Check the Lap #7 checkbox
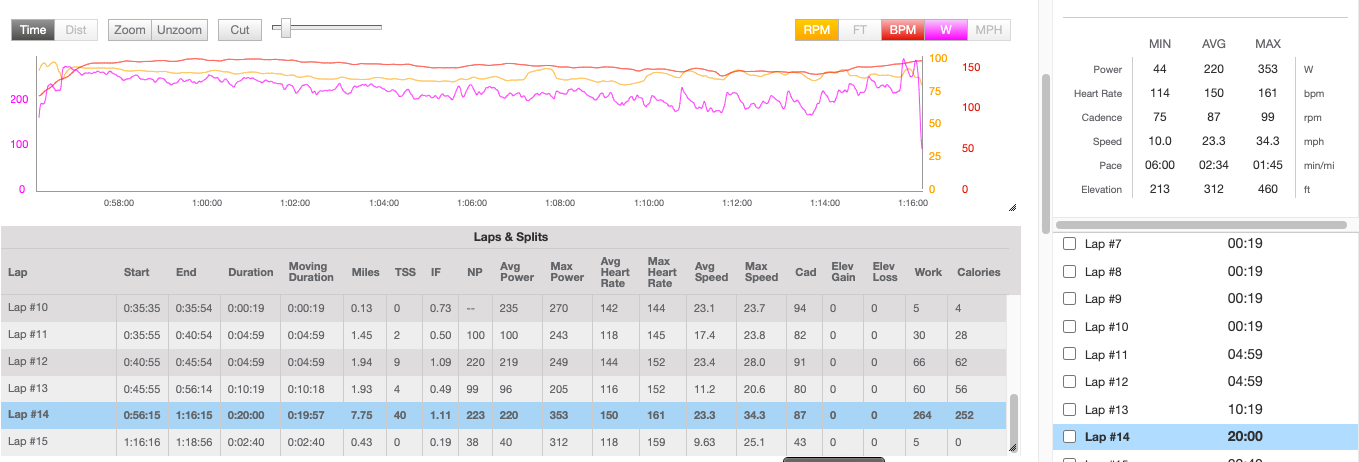 1069,244
